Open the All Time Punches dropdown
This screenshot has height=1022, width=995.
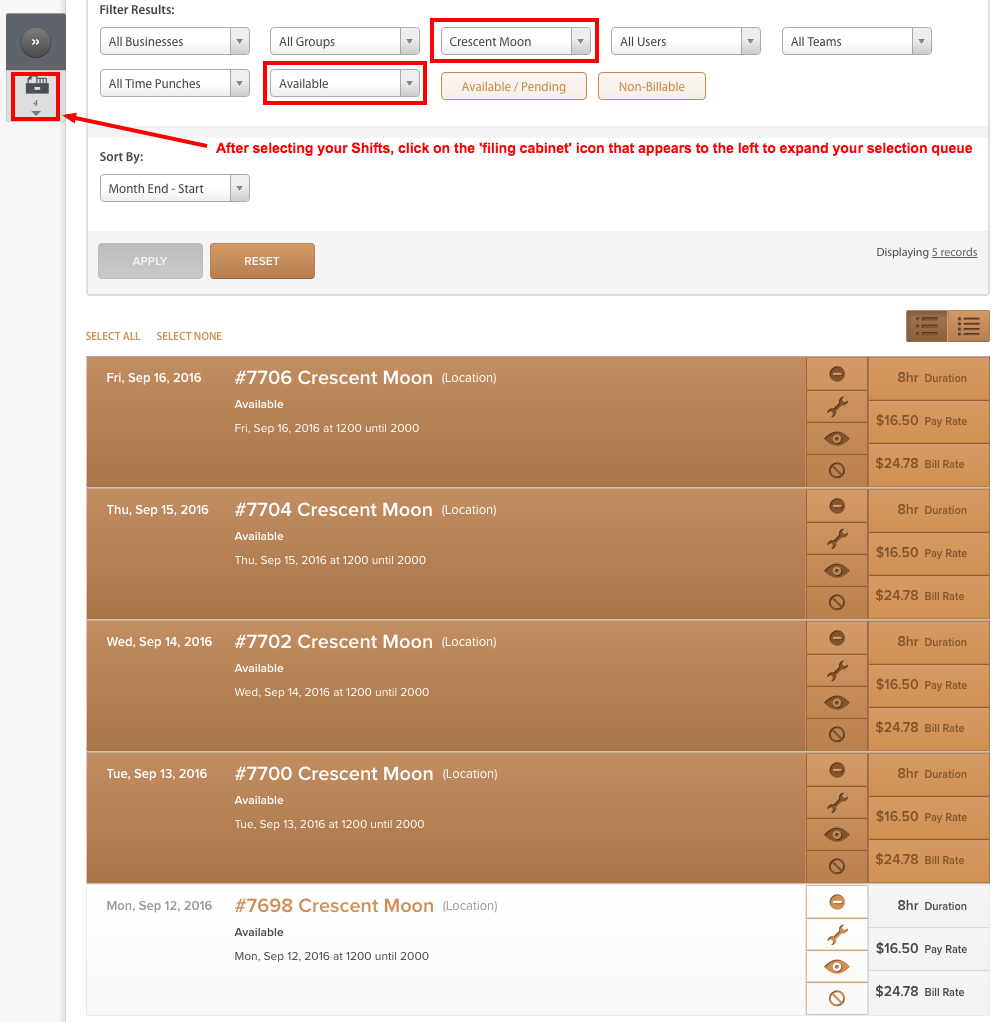[x=175, y=83]
